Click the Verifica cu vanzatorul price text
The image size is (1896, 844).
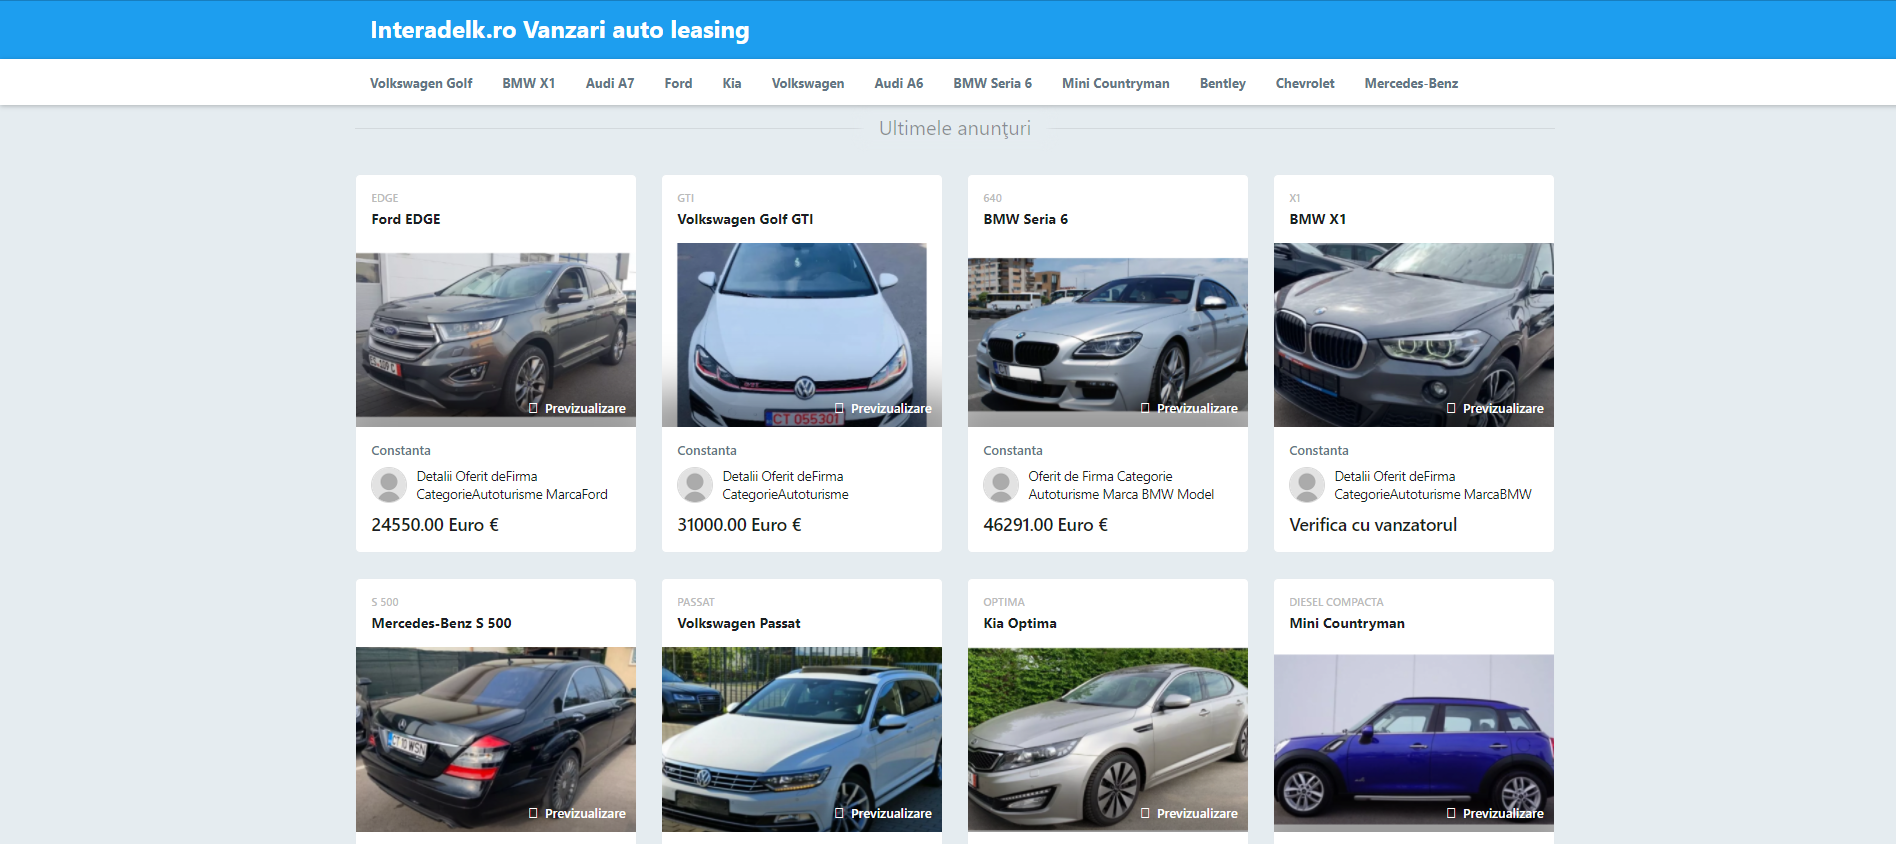tap(1372, 525)
